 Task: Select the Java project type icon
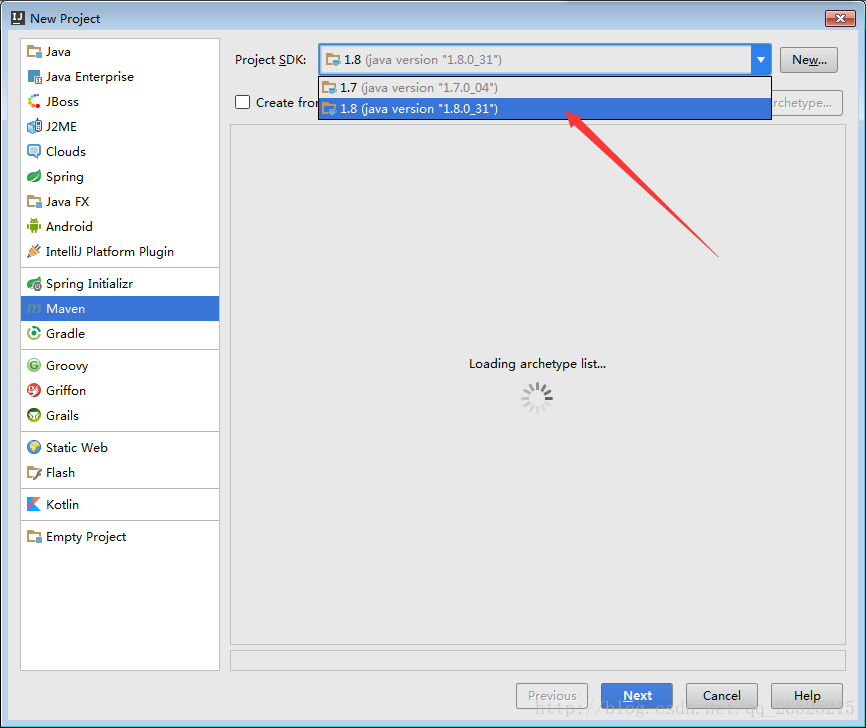[x=34, y=51]
